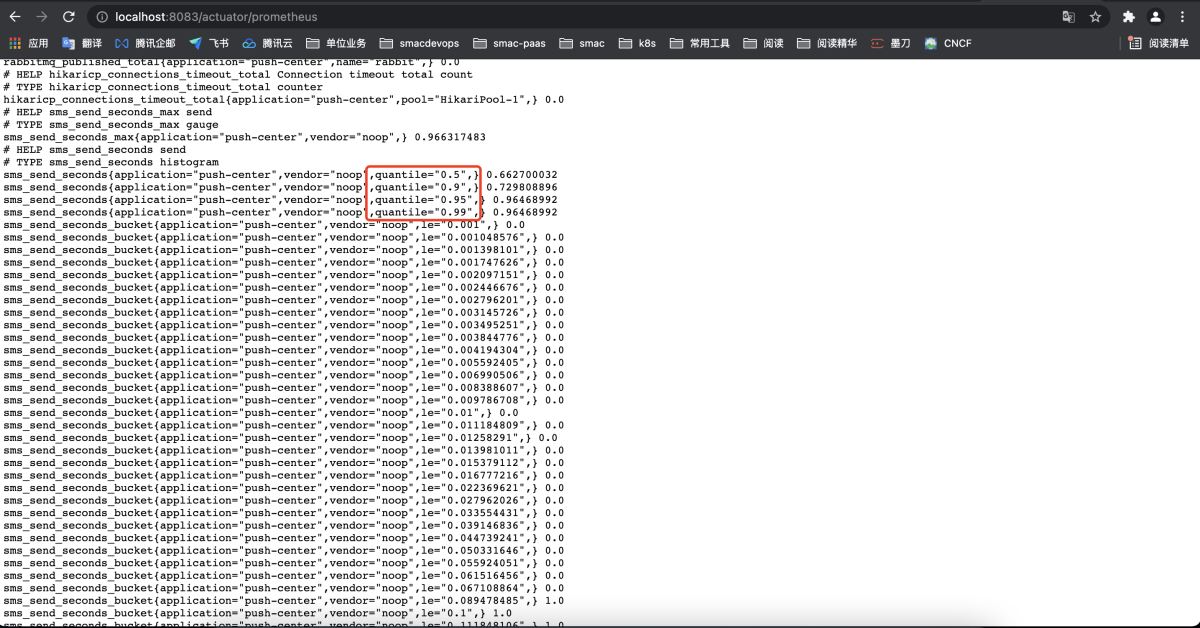The image size is (1200, 628).
Task: Click the browser back arrow
Action: pos(15,17)
